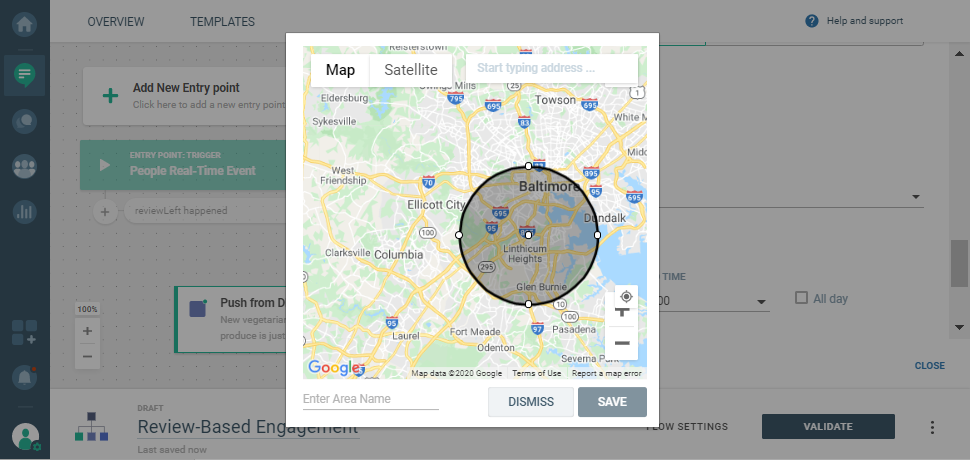Zoom in flow canvas with plus
Image resolution: width=970 pixels, height=460 pixels.
(87, 331)
